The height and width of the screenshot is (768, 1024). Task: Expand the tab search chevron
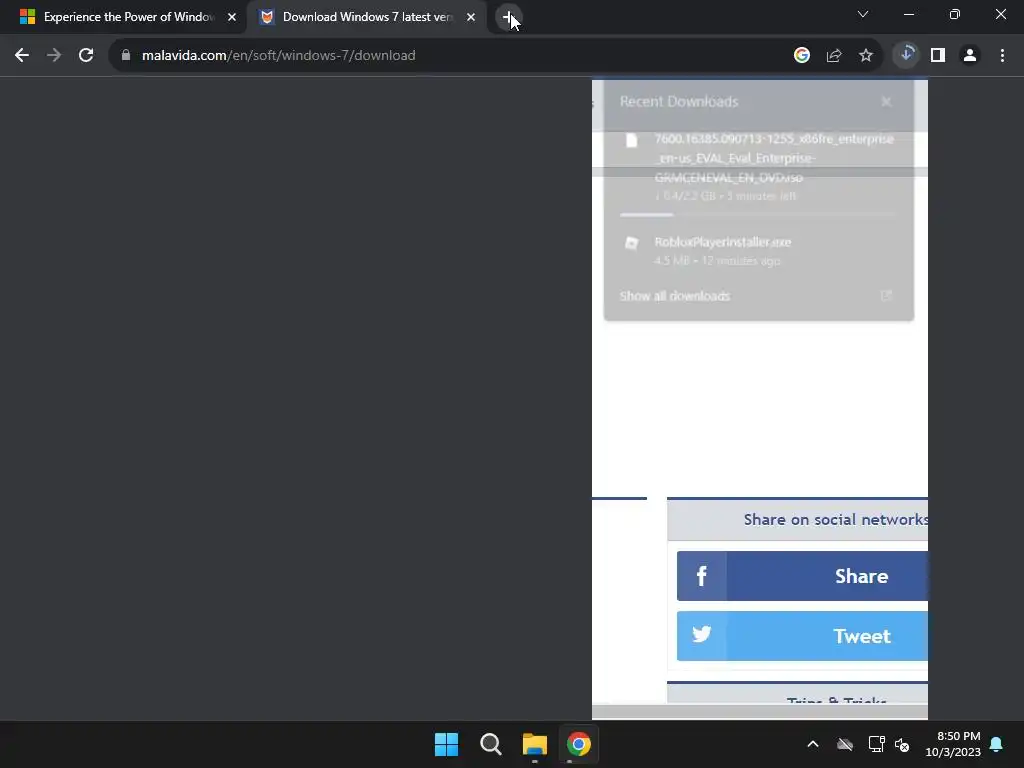coord(863,14)
